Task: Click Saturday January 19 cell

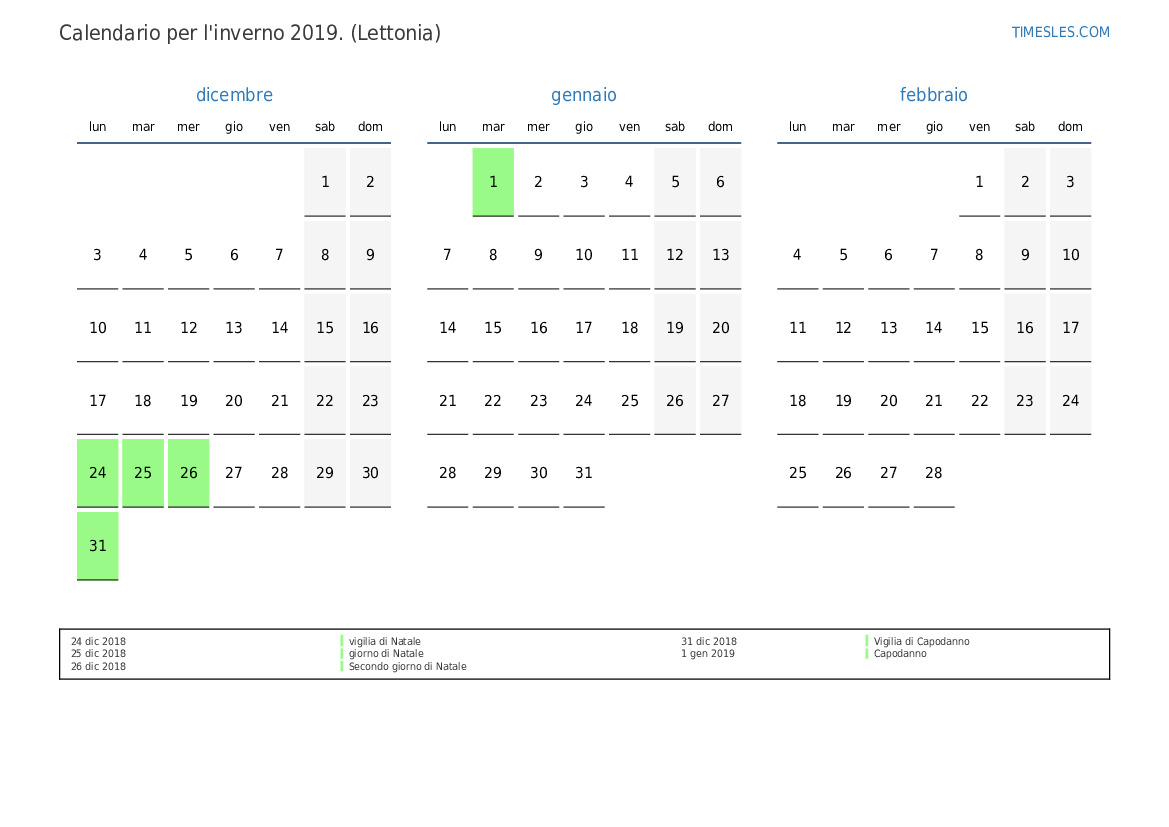Action: click(675, 328)
